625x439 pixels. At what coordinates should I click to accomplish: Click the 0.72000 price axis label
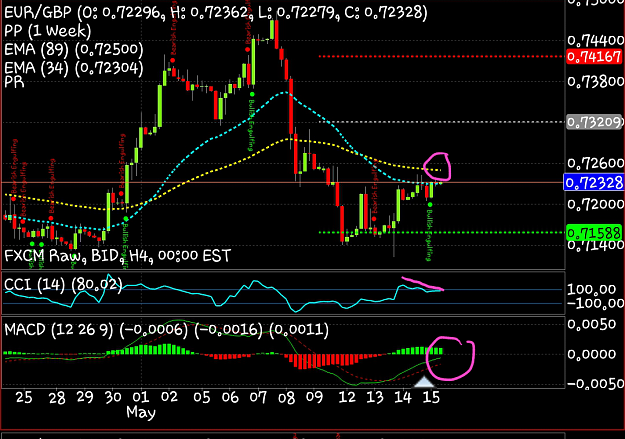point(596,205)
